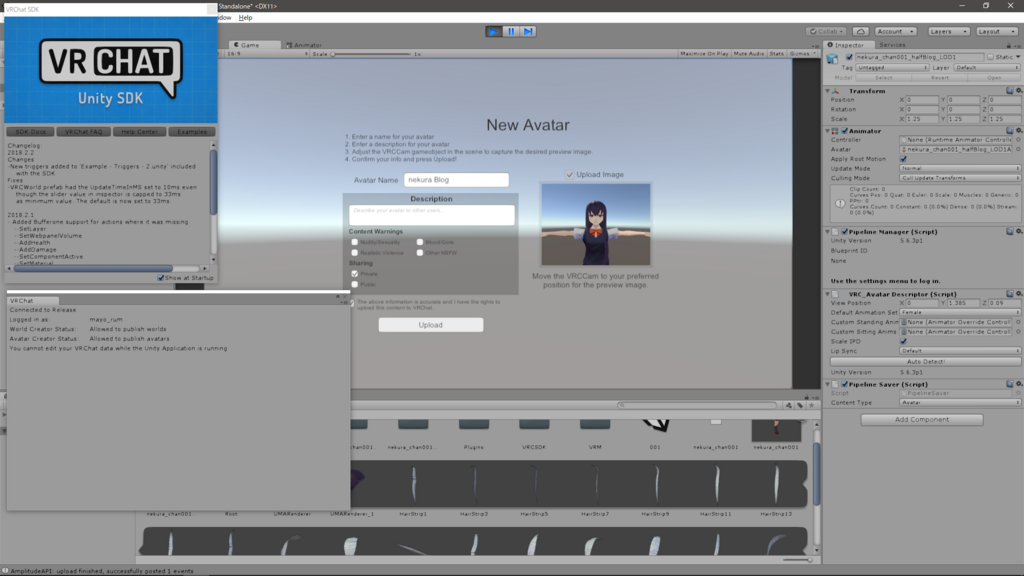The image size is (1024, 576).
Task: Click object picker circle for Animator Avatar
Action: [x=1018, y=150]
